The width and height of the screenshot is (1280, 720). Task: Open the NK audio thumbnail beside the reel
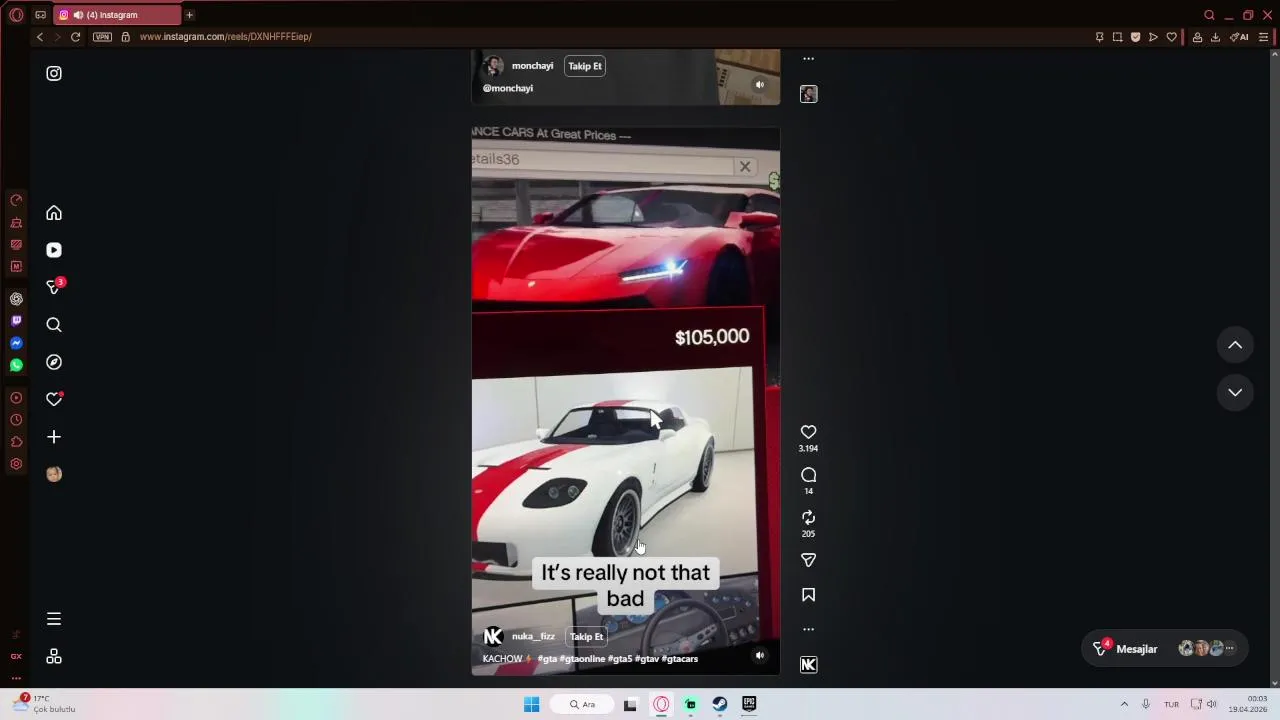point(809,665)
